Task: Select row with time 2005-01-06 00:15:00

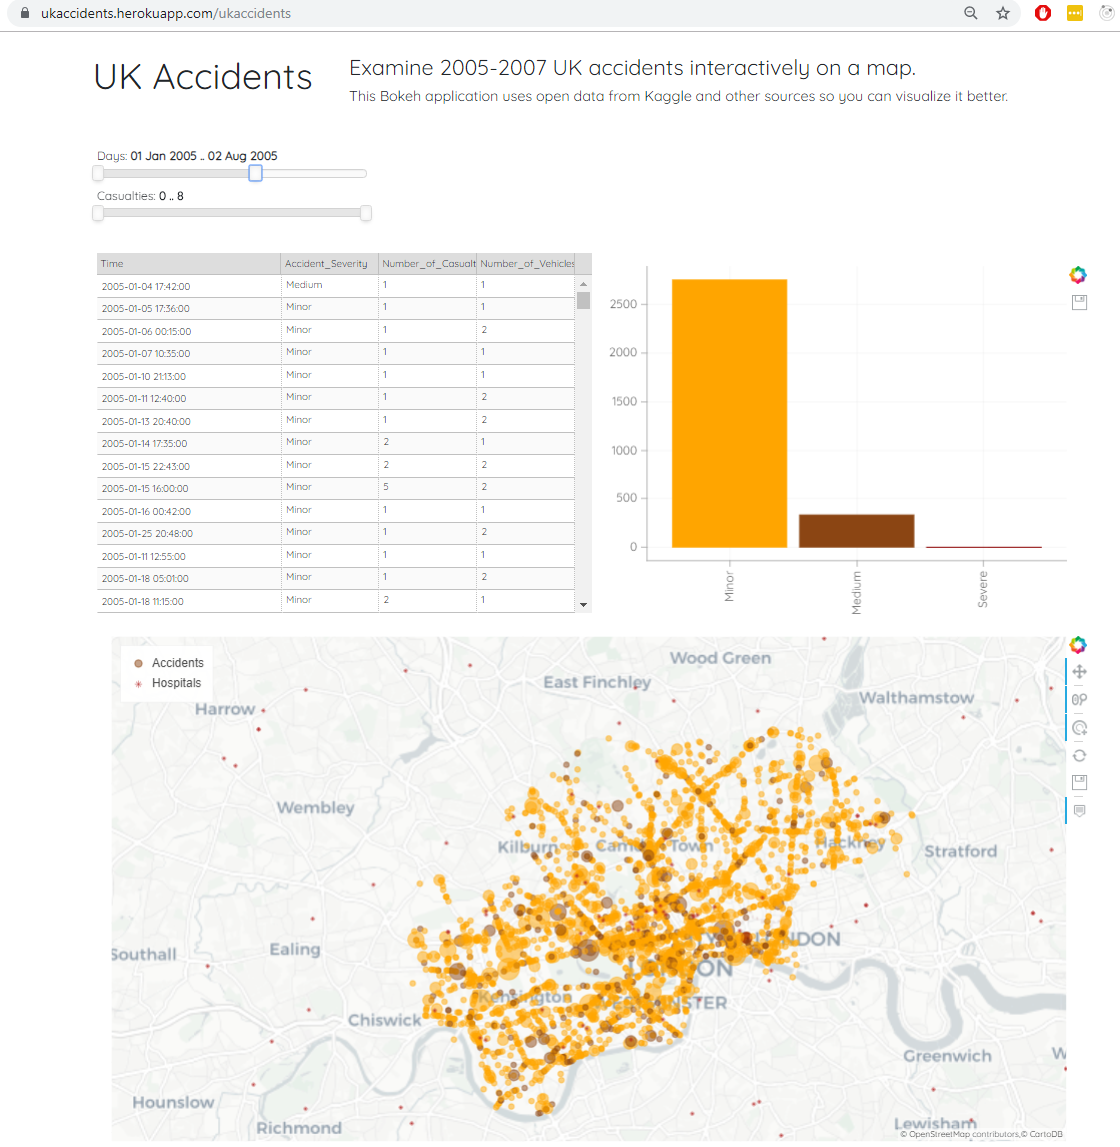Action: [x=336, y=331]
